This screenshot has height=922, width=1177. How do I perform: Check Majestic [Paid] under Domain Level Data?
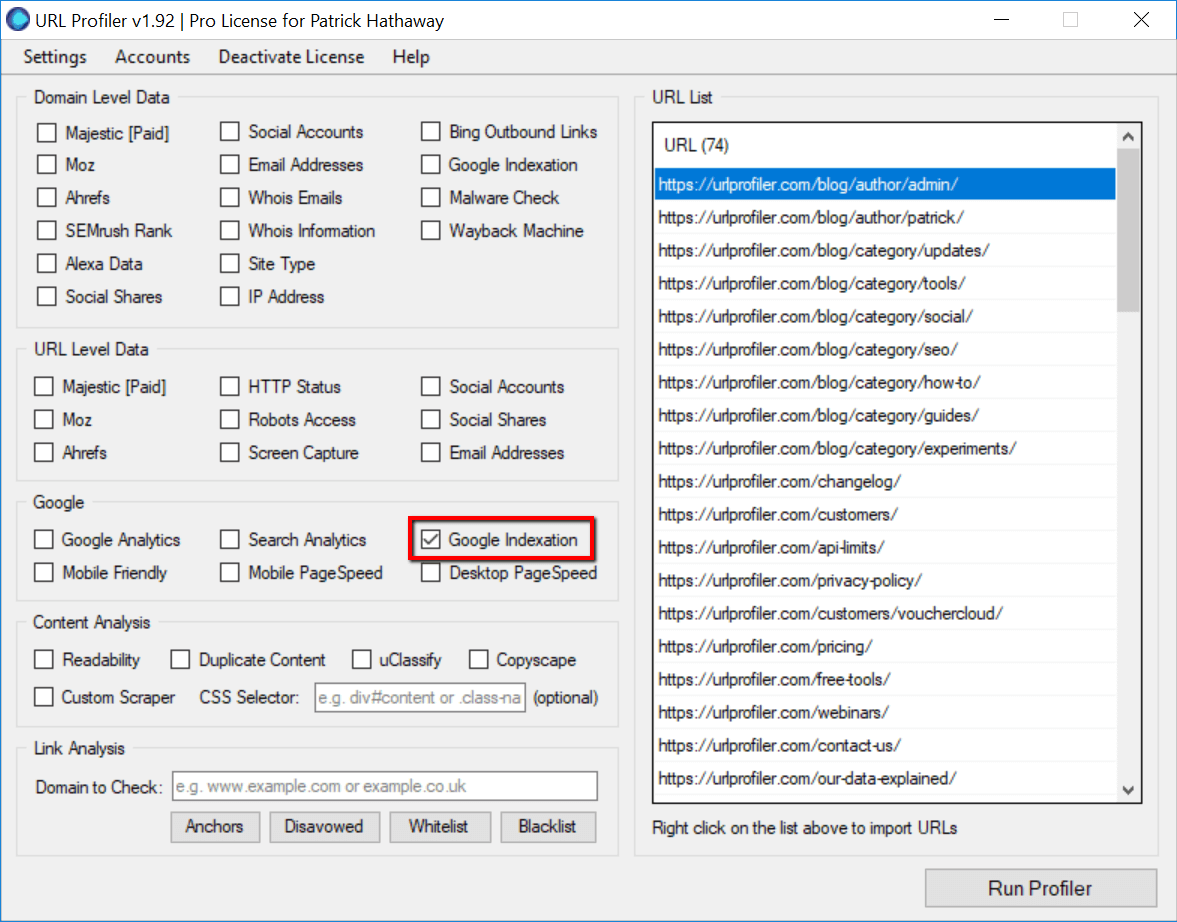(x=46, y=131)
